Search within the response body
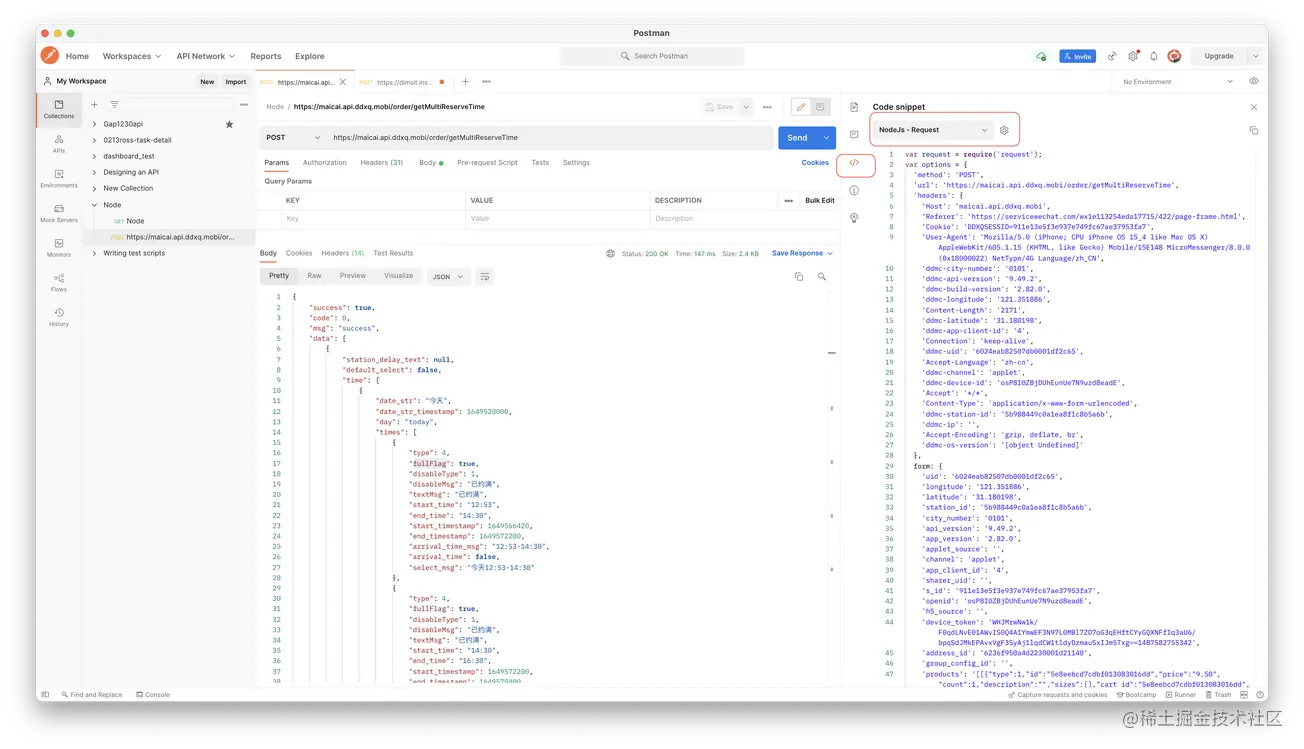1304x749 pixels. tap(822, 276)
